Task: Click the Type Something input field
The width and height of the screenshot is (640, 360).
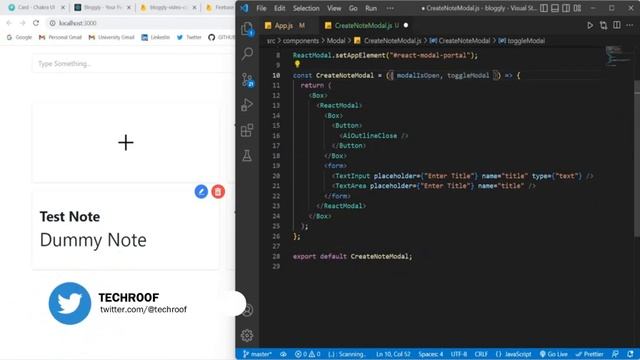Action: pyautogui.click(x=133, y=64)
